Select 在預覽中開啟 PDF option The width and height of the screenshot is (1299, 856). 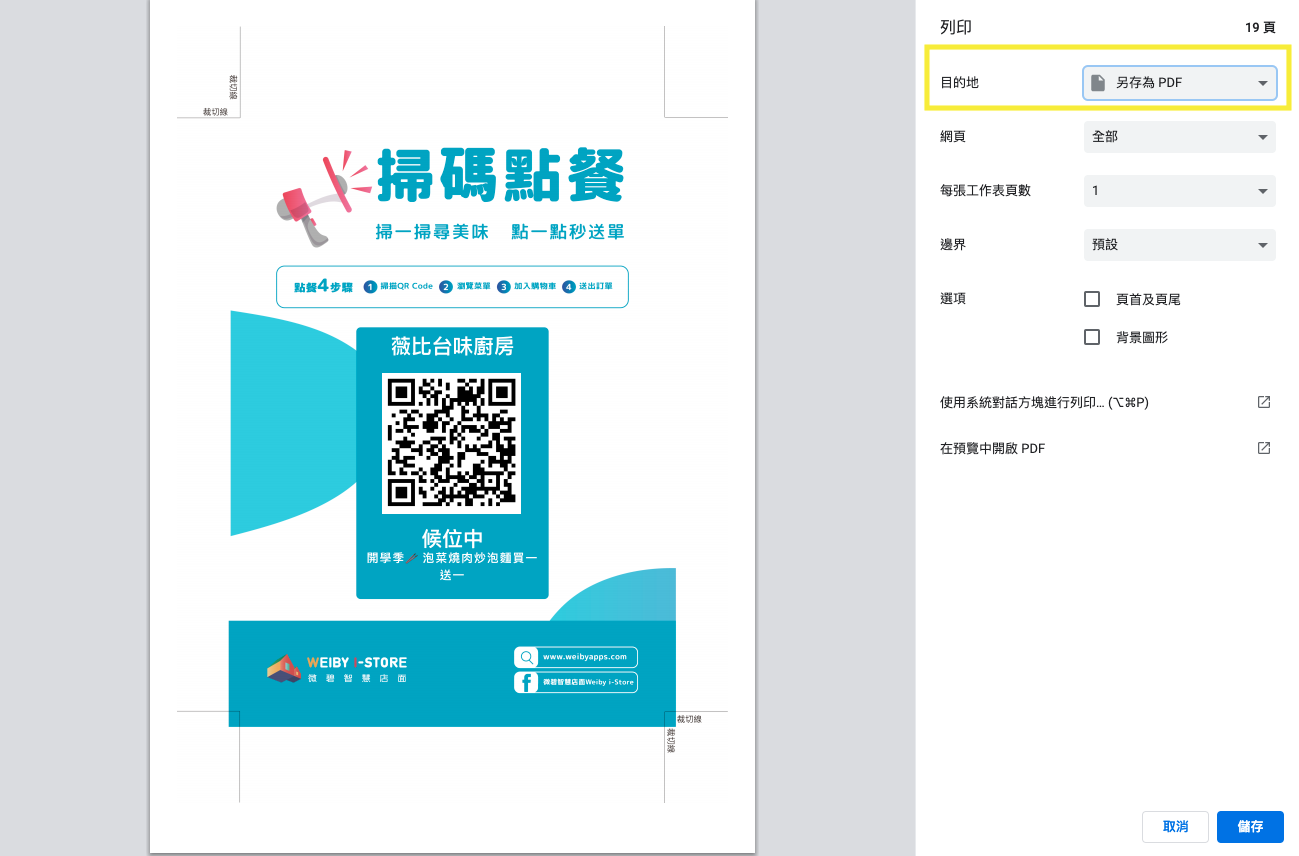point(992,448)
